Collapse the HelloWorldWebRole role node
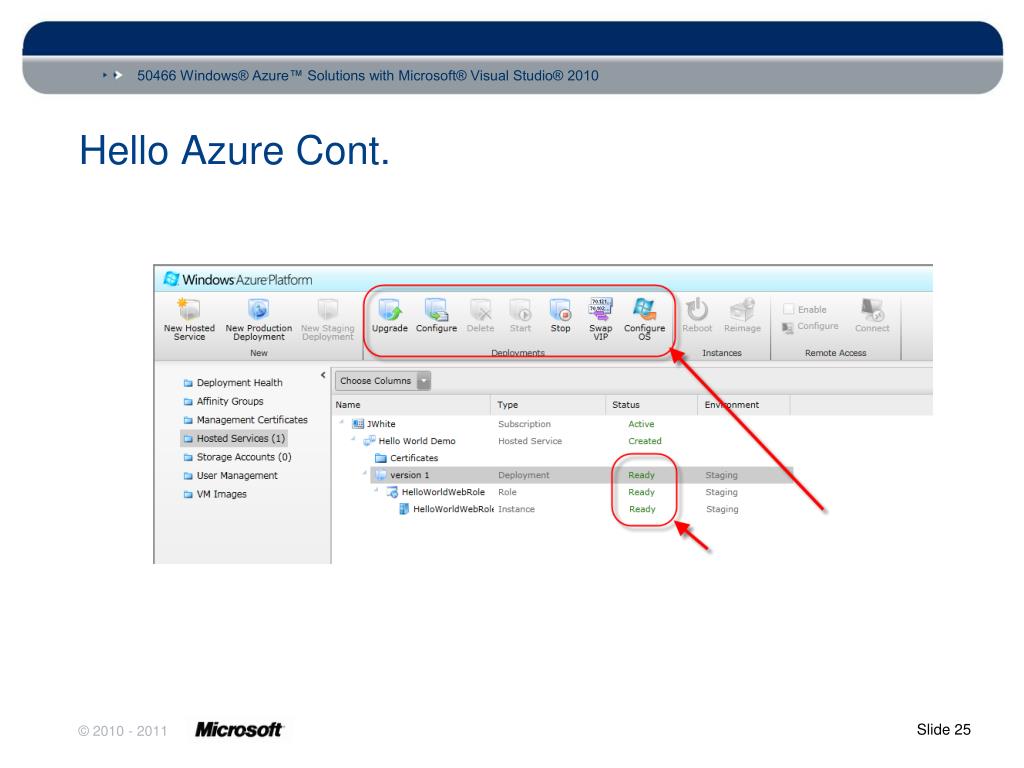This screenshot has height=768, width=1024. tap(377, 490)
